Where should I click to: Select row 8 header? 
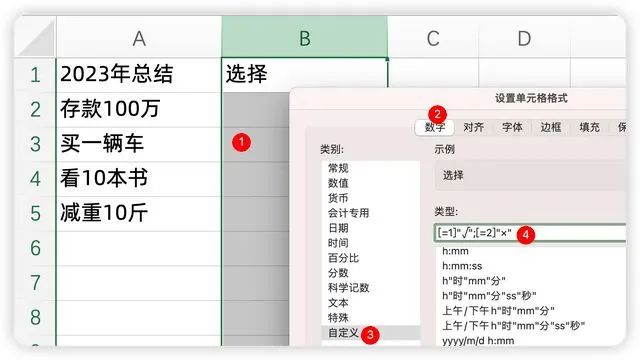pos(36,318)
